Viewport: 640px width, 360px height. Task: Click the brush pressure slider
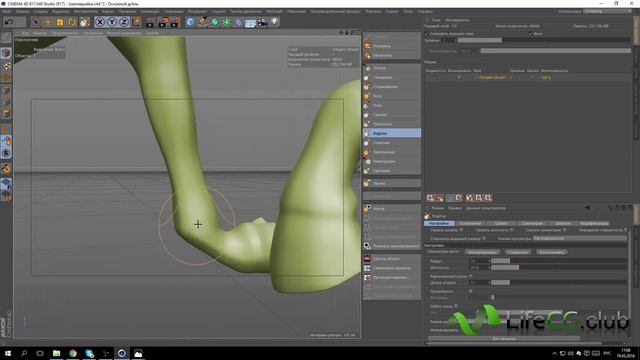pos(559,268)
